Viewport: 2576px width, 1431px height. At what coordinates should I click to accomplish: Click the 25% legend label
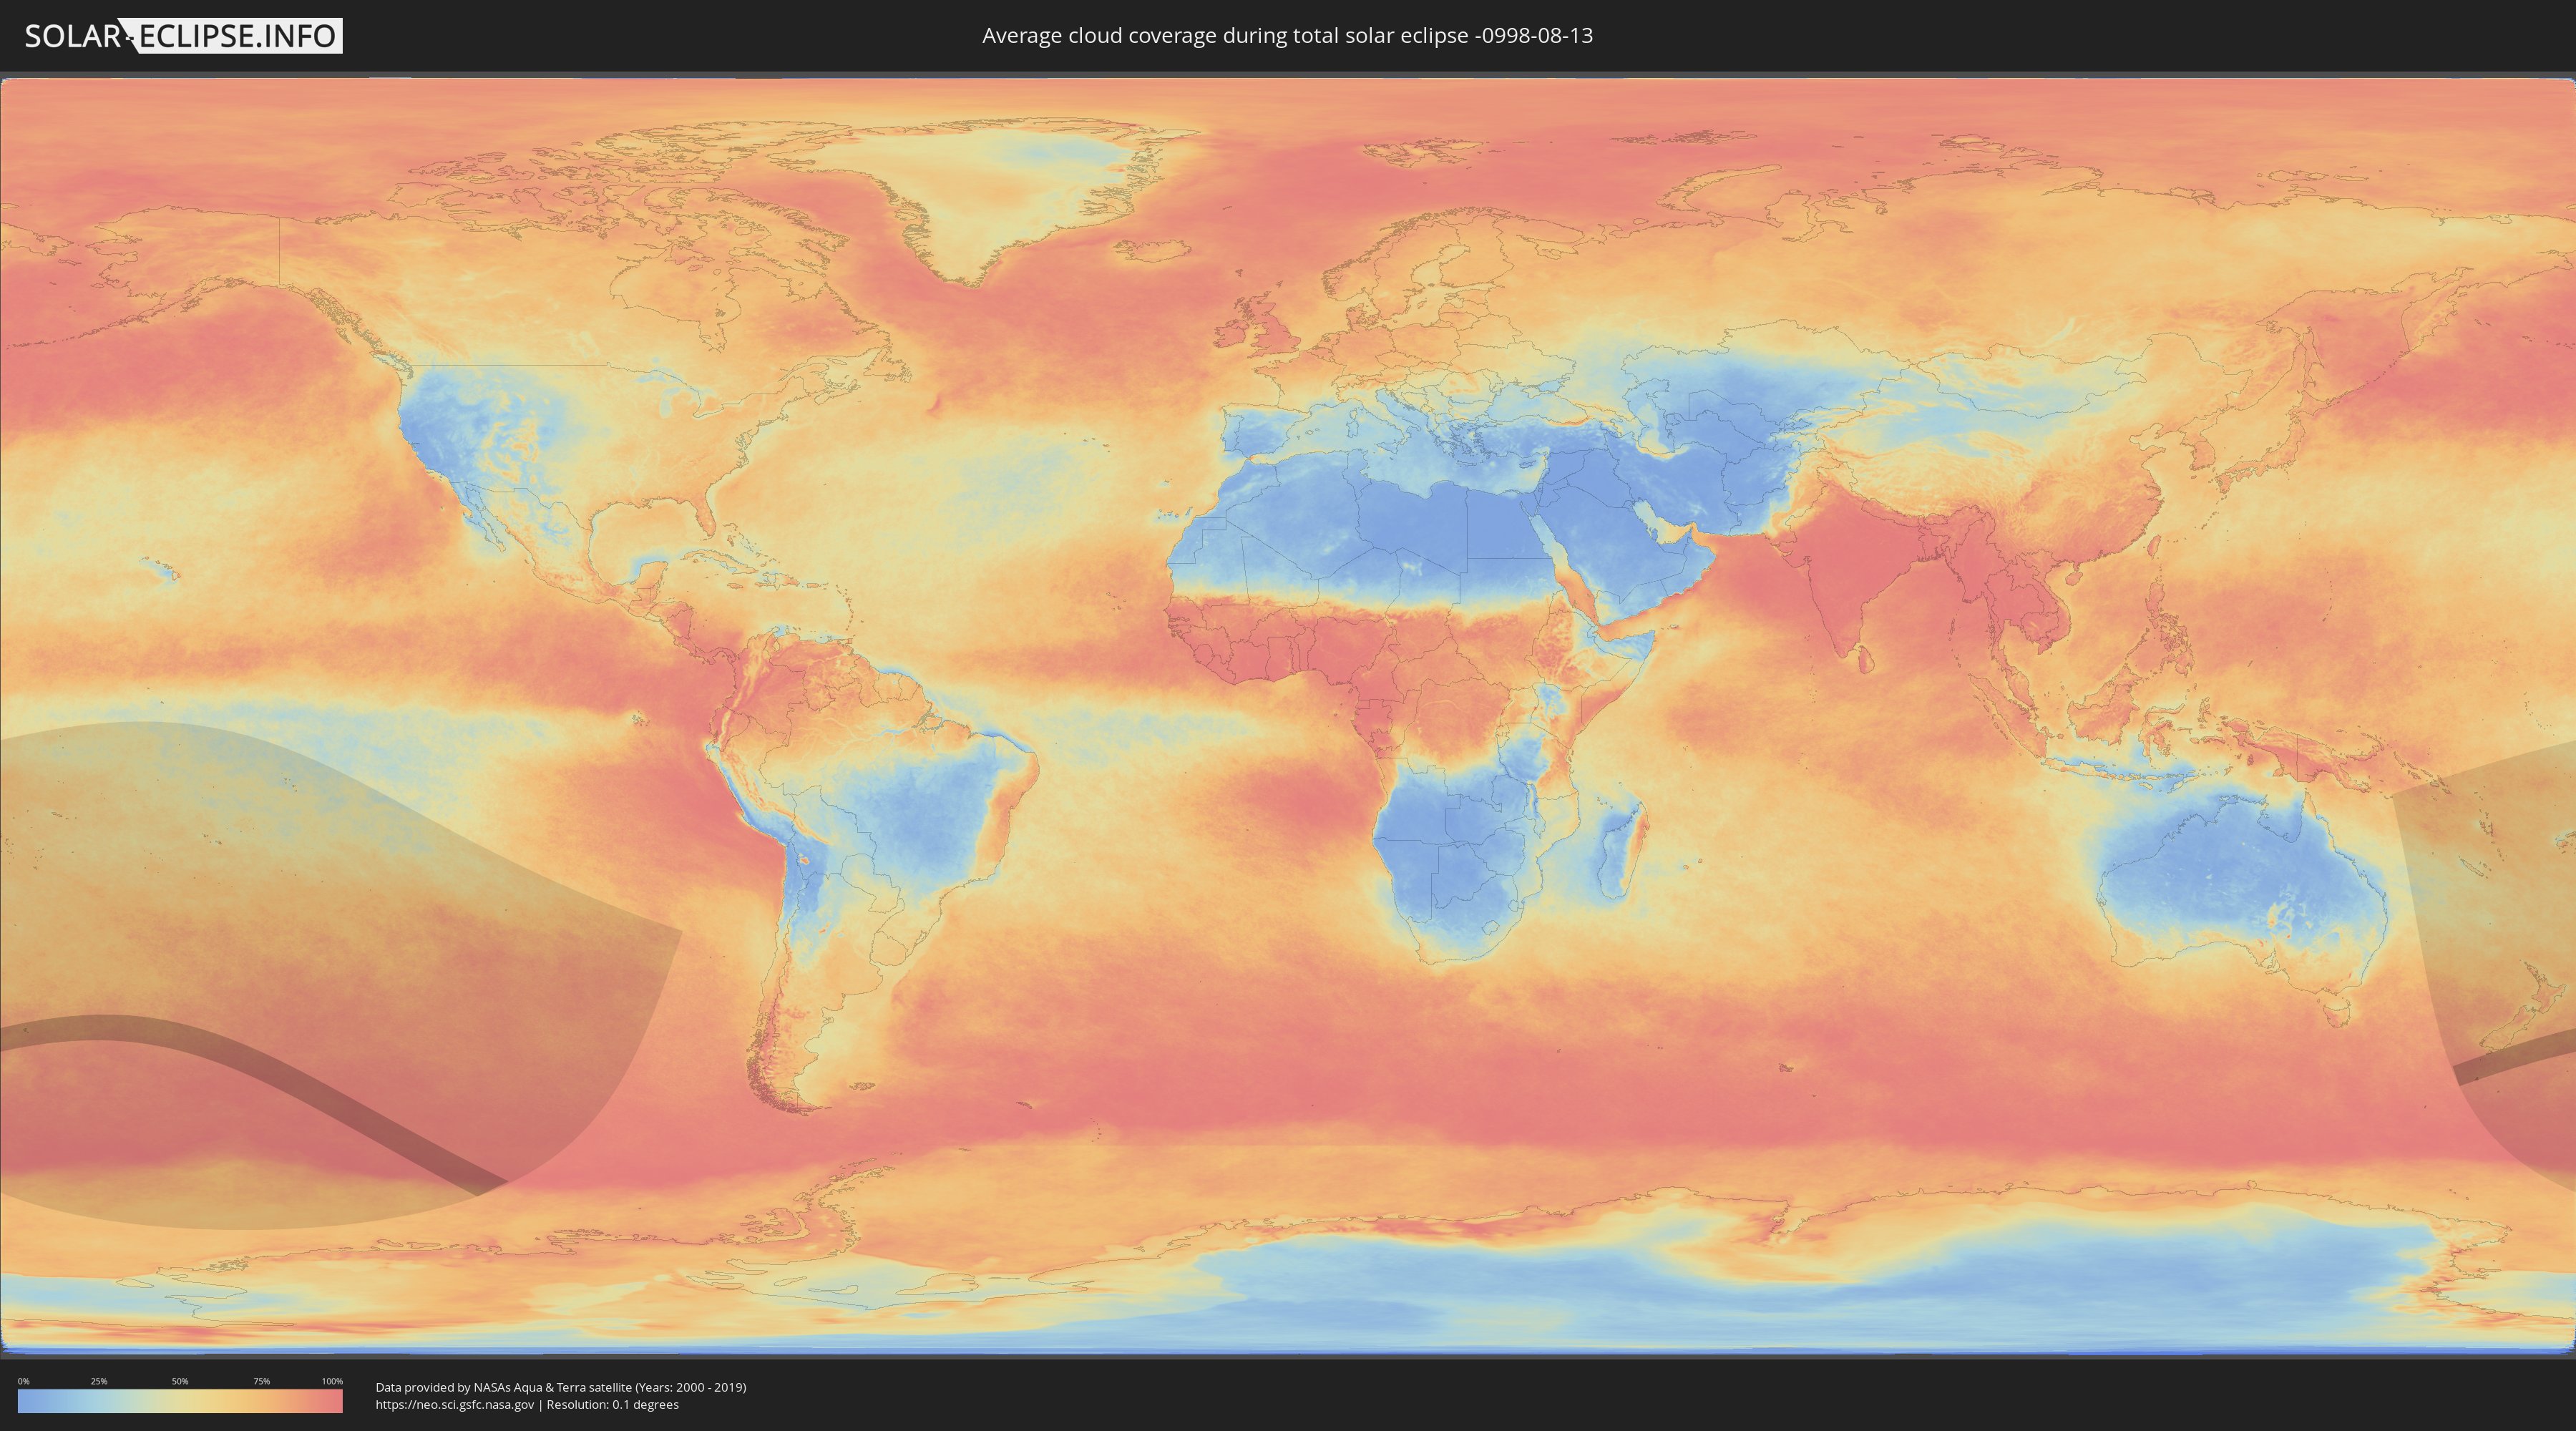(99, 1381)
